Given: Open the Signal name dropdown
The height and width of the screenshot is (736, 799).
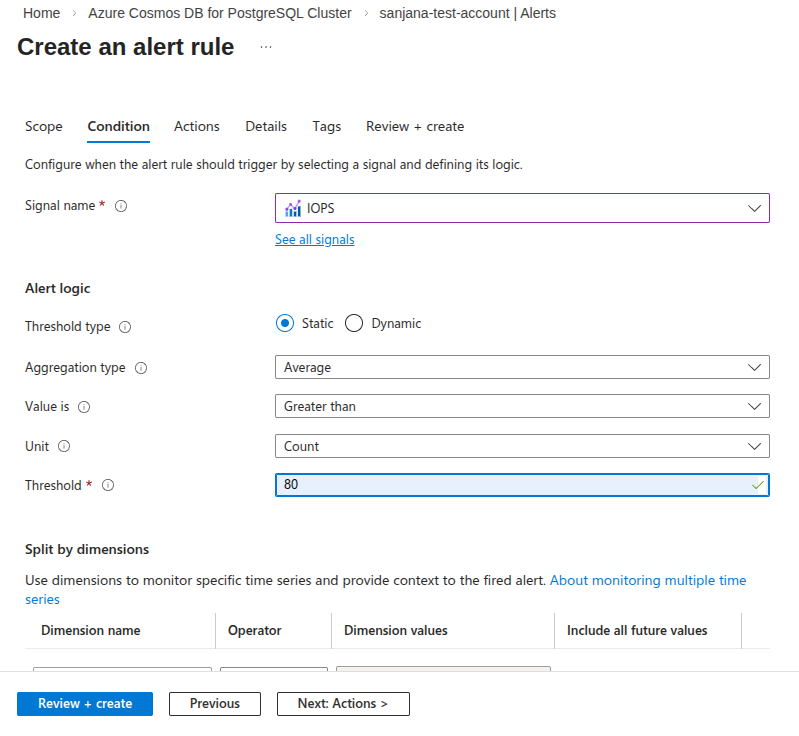Looking at the screenshot, I should [x=522, y=208].
